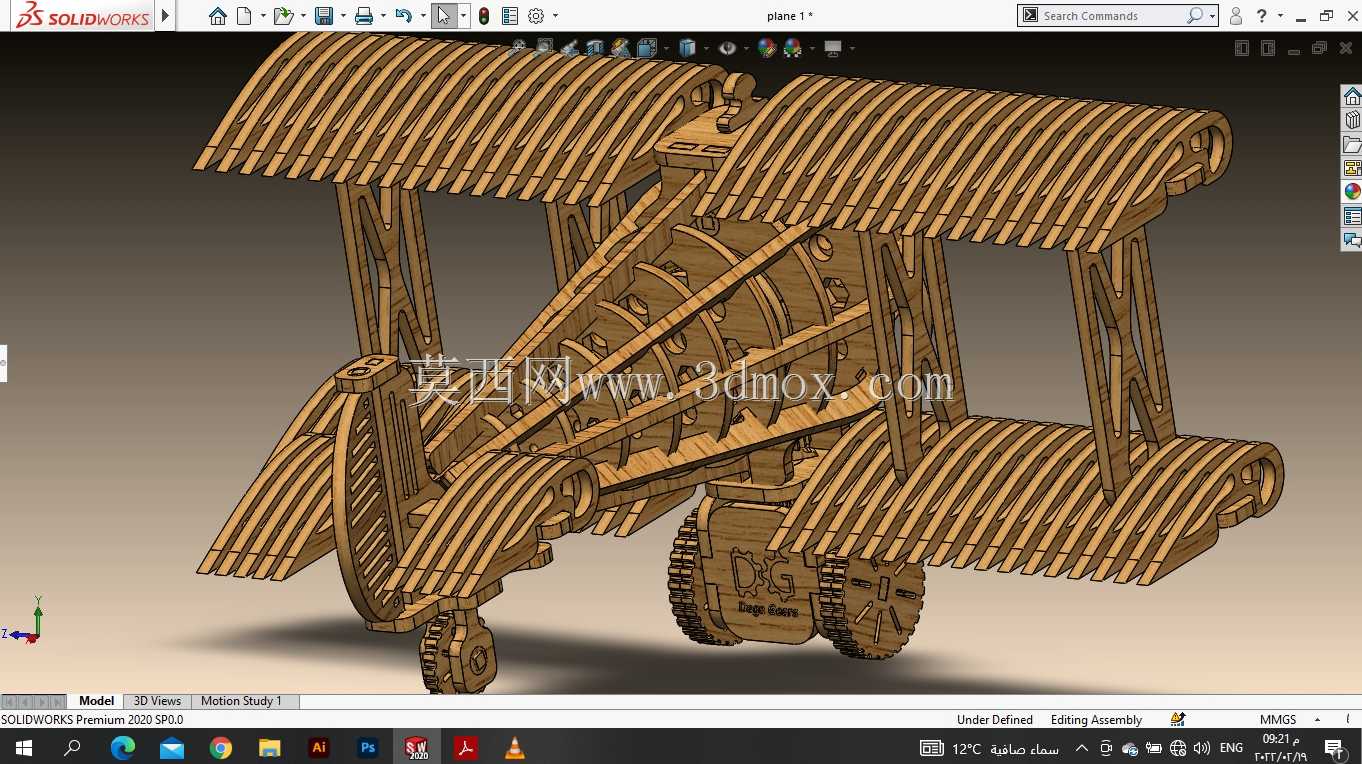Screen dimensions: 1362x764
Task: Select Previous View icon
Action: pos(570,47)
